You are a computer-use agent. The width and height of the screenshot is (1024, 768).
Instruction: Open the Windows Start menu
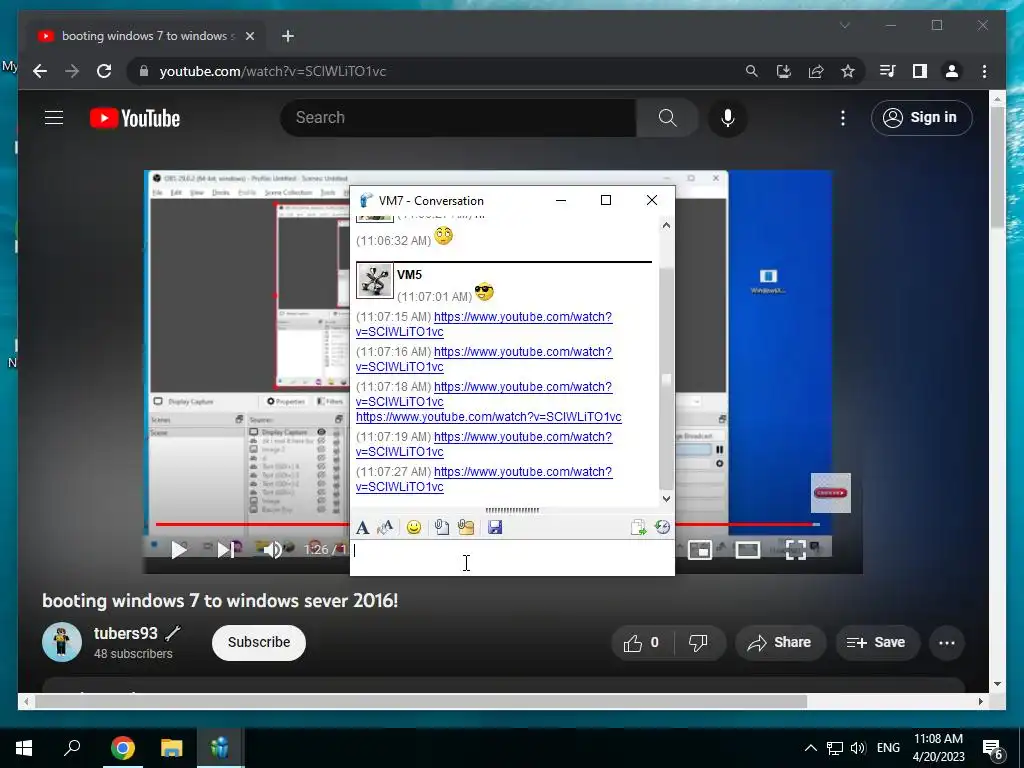pyautogui.click(x=24, y=748)
